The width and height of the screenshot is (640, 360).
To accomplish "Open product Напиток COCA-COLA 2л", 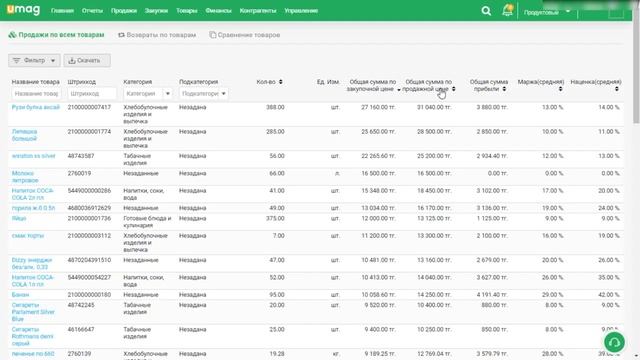I will click(33, 194).
